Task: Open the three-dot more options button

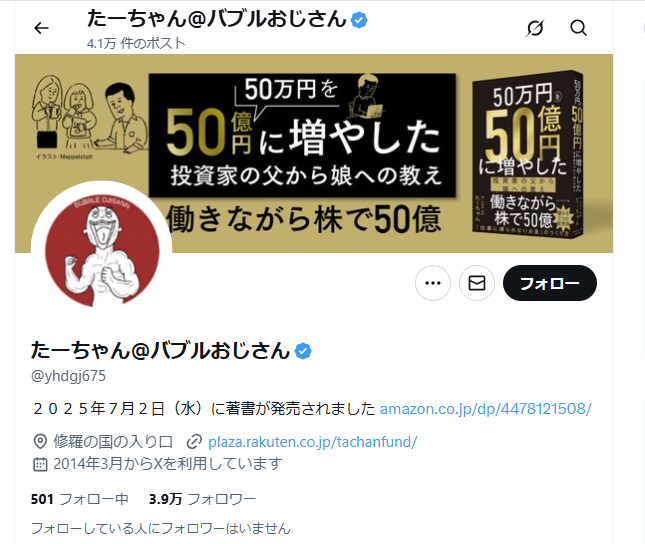Action: point(433,283)
